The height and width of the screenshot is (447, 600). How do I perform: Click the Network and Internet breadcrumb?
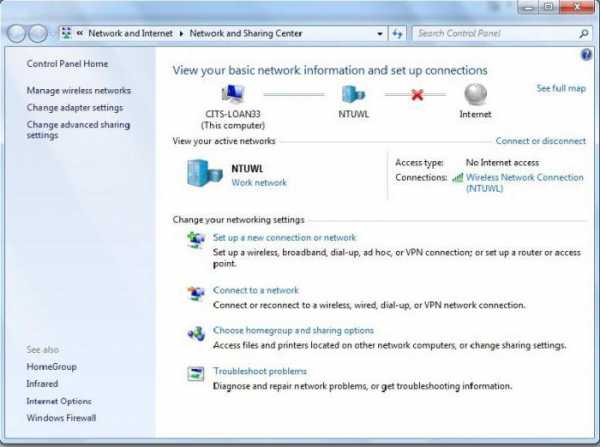(x=130, y=33)
